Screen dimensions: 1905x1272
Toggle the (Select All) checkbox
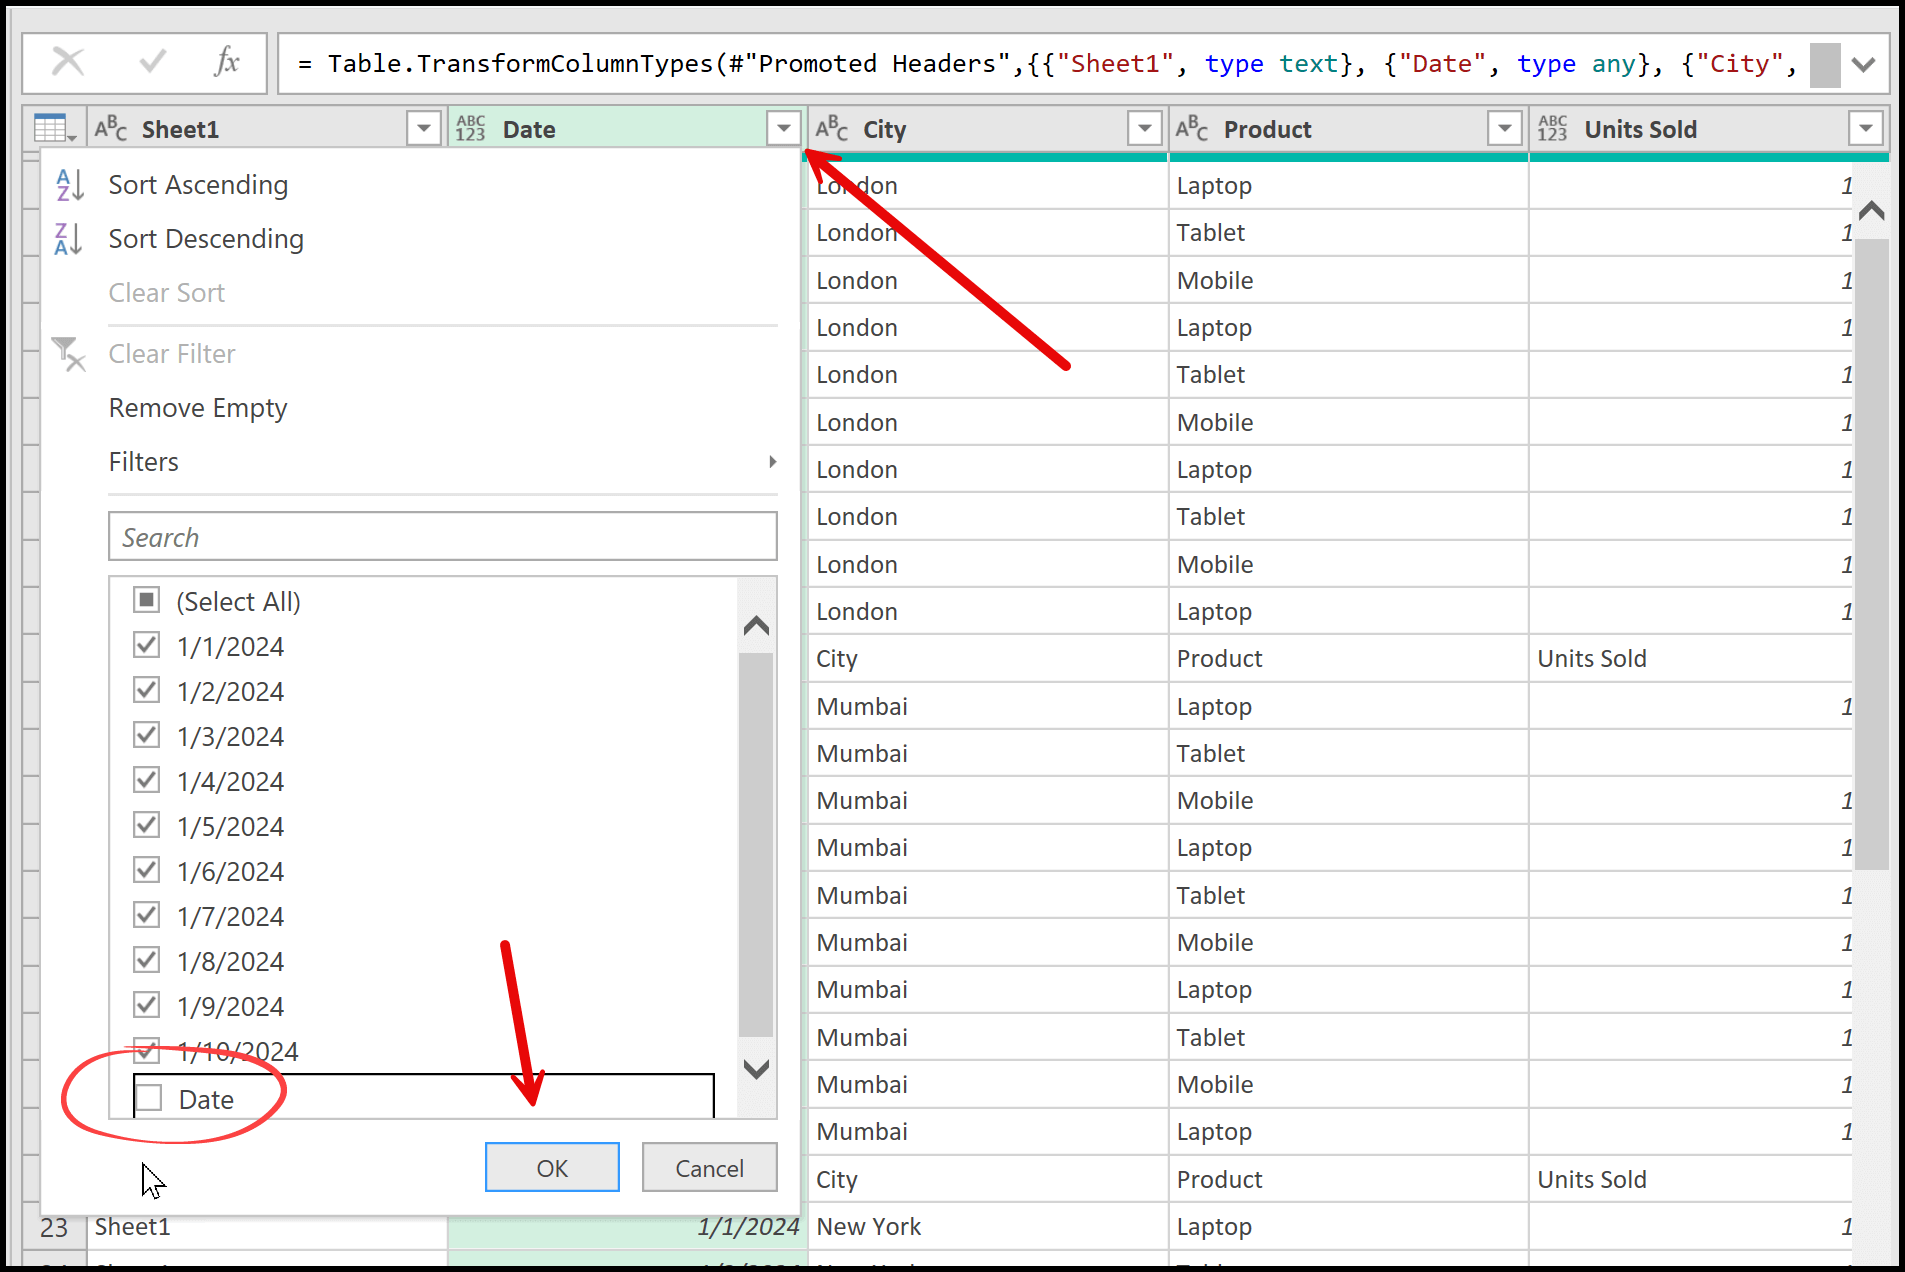point(147,600)
